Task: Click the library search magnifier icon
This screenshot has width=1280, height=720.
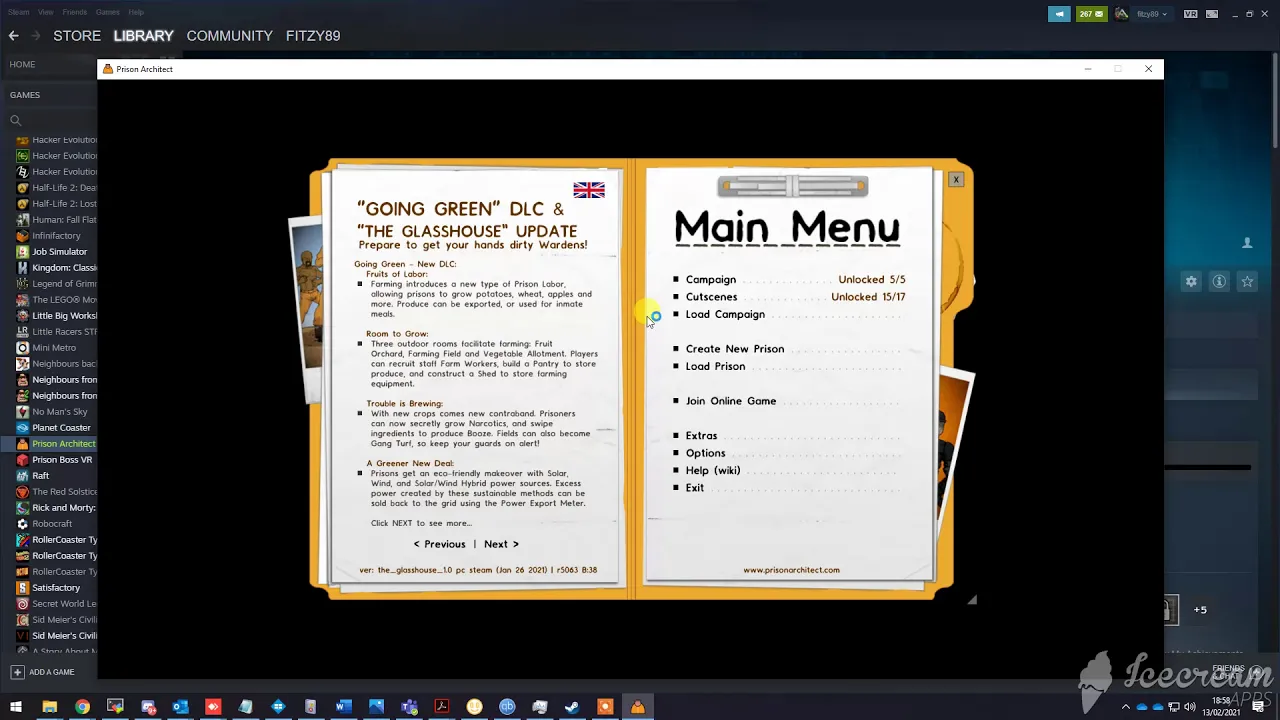Action: pyautogui.click(x=15, y=120)
